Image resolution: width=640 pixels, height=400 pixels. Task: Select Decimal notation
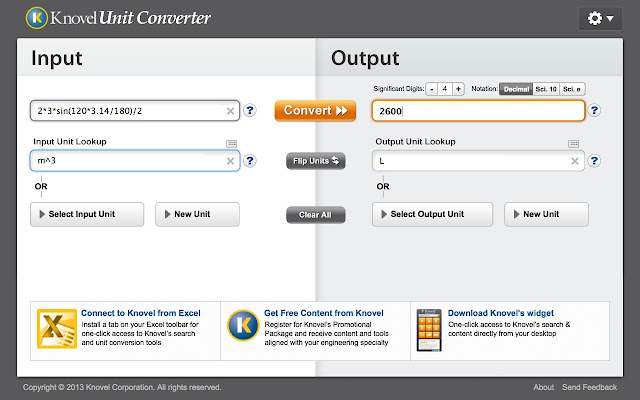pyautogui.click(x=516, y=89)
